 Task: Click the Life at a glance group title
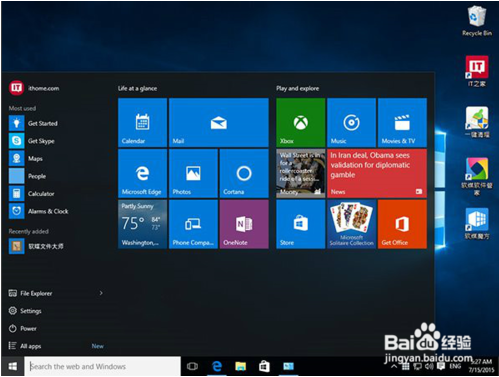pyautogui.click(x=137, y=88)
